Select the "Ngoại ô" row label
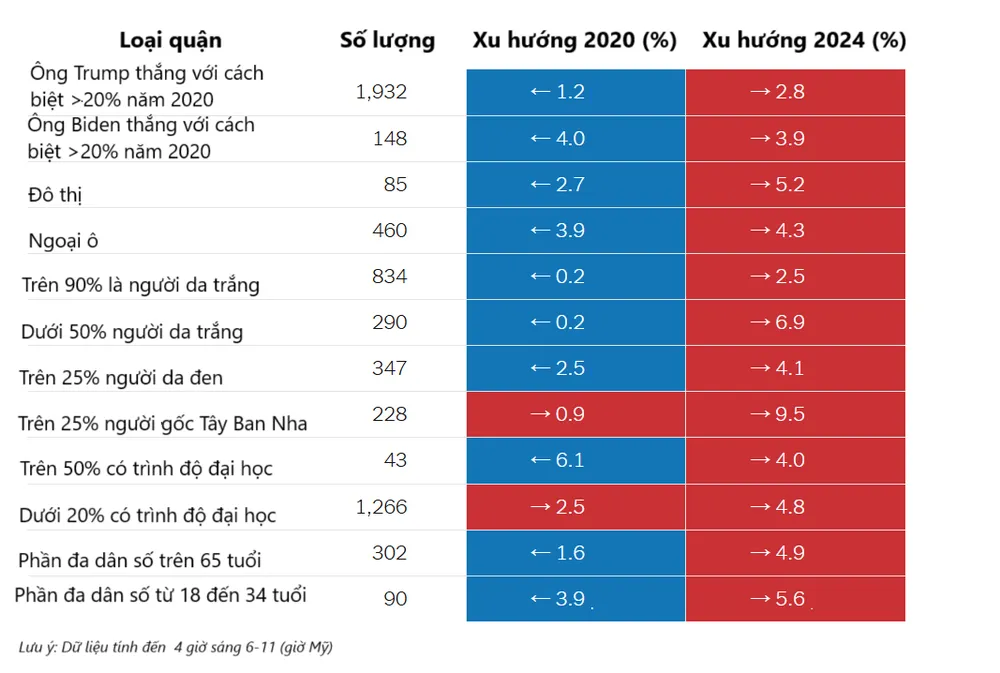The width and height of the screenshot is (1000, 673). [62, 241]
